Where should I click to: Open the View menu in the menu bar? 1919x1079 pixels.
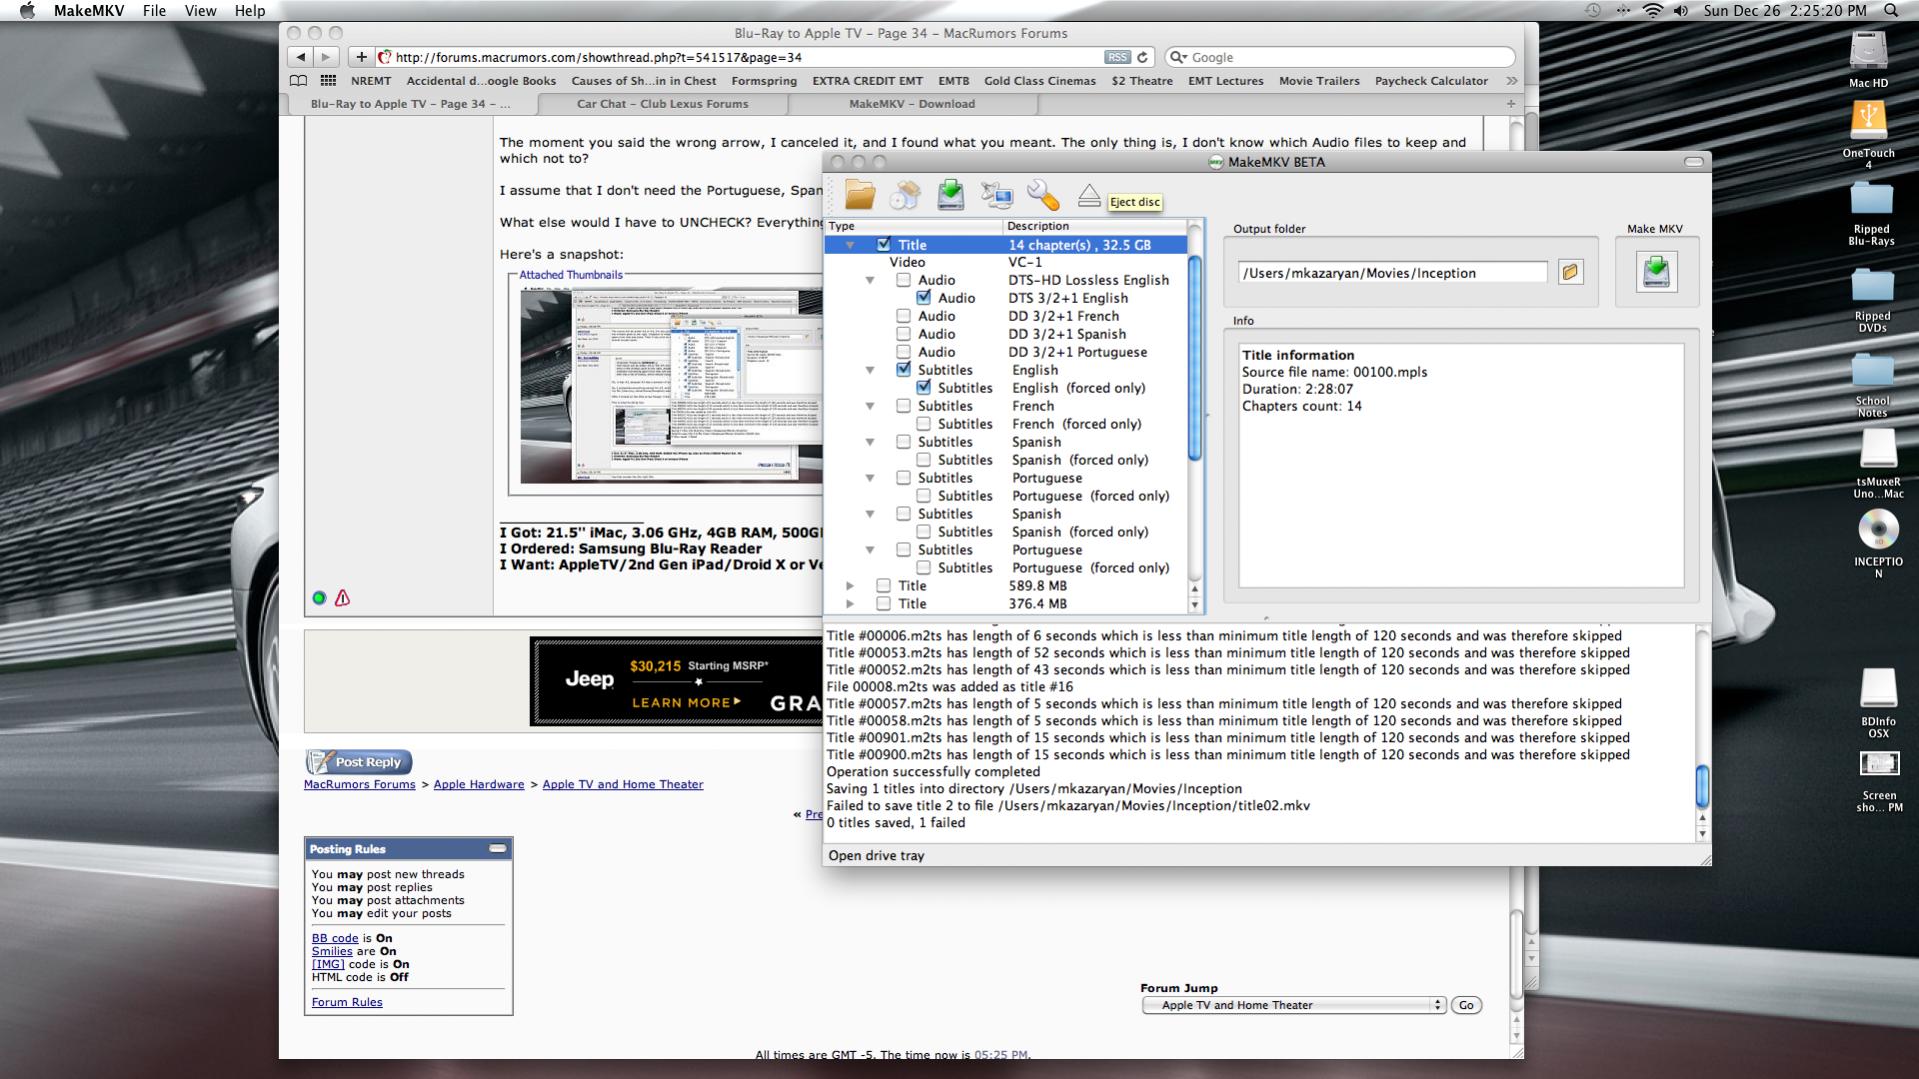click(x=200, y=10)
